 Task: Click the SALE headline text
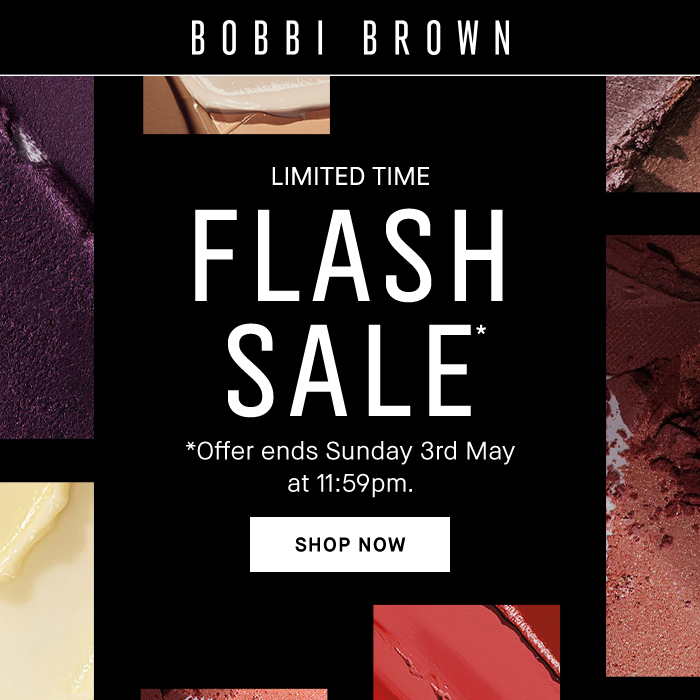349,370
